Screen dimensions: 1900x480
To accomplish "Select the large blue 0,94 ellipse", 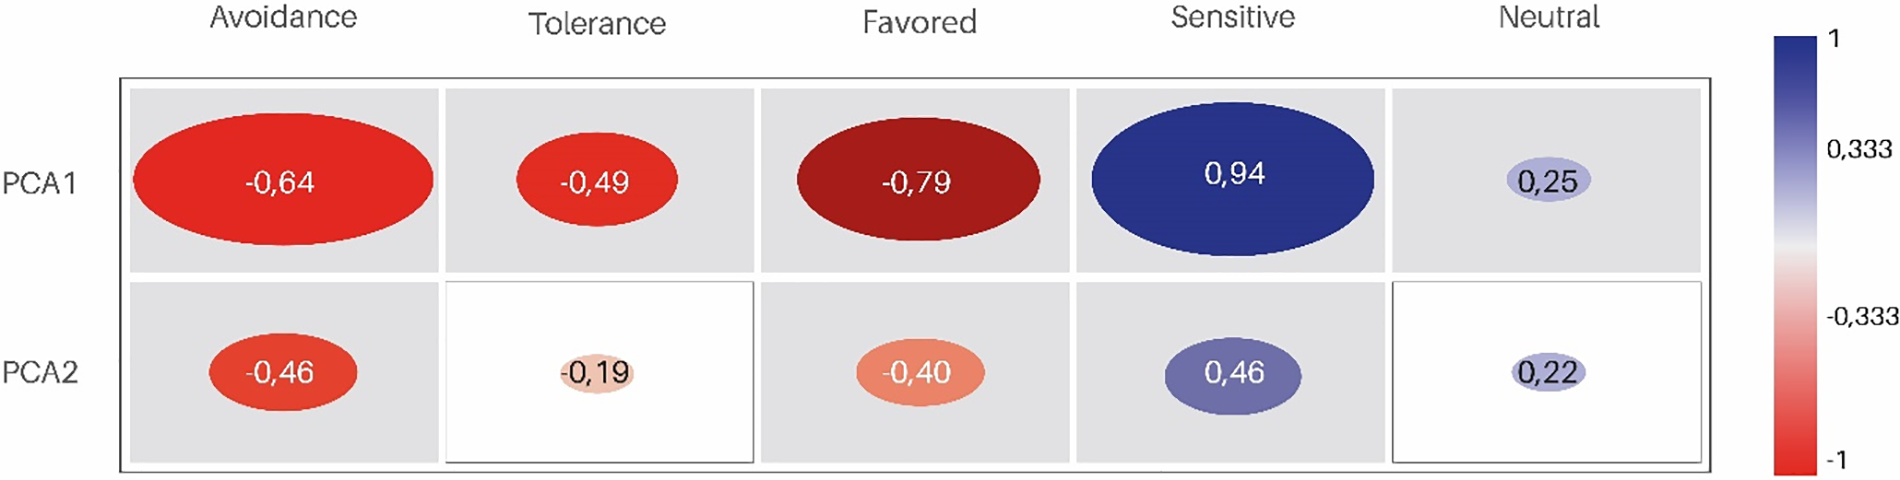I will pyautogui.click(x=1232, y=178).
